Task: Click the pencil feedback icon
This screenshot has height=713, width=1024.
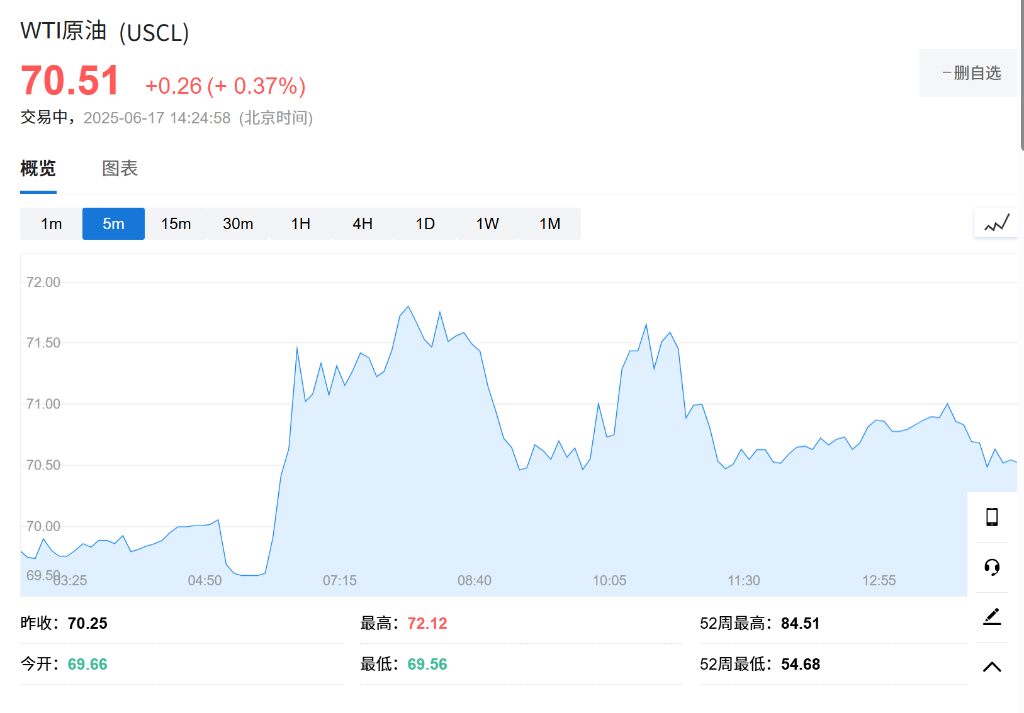Action: tap(992, 617)
